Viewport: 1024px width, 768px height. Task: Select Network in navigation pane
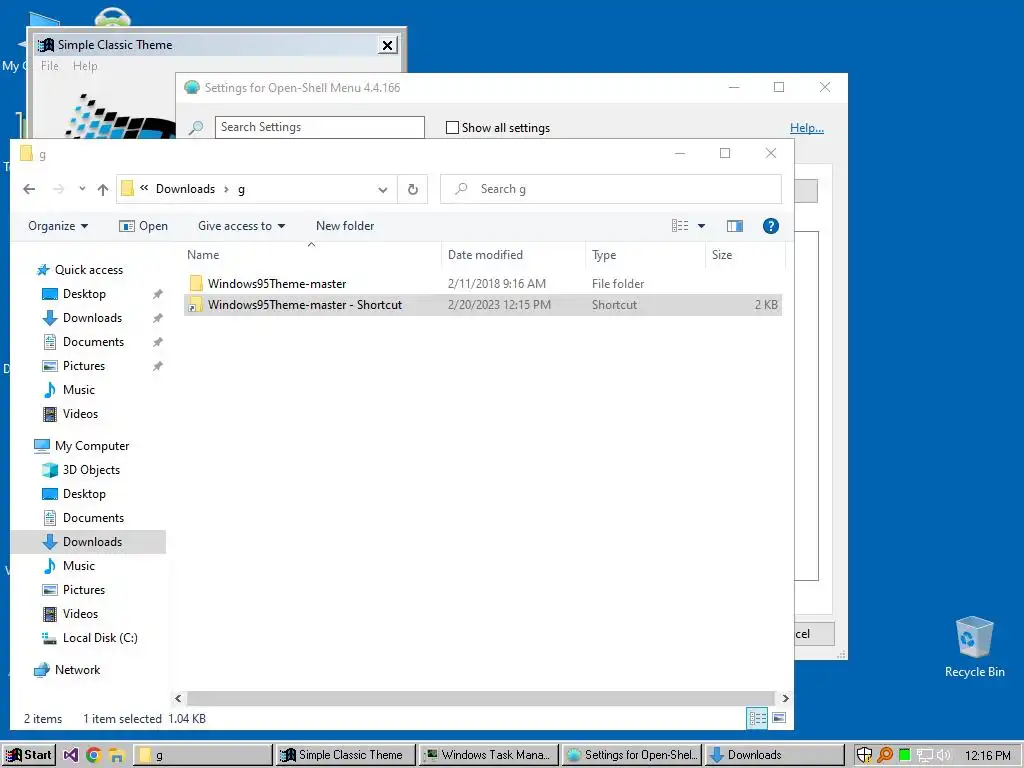[x=77, y=670]
